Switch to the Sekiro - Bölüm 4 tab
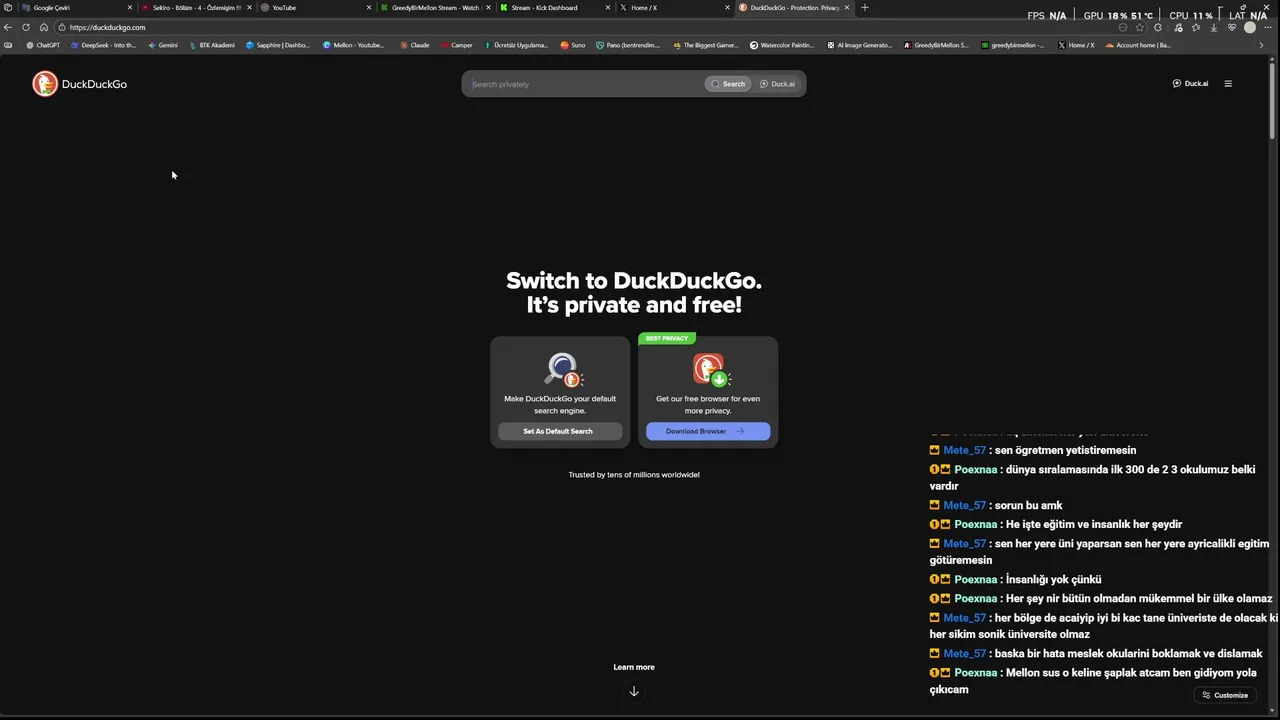 click(x=196, y=8)
